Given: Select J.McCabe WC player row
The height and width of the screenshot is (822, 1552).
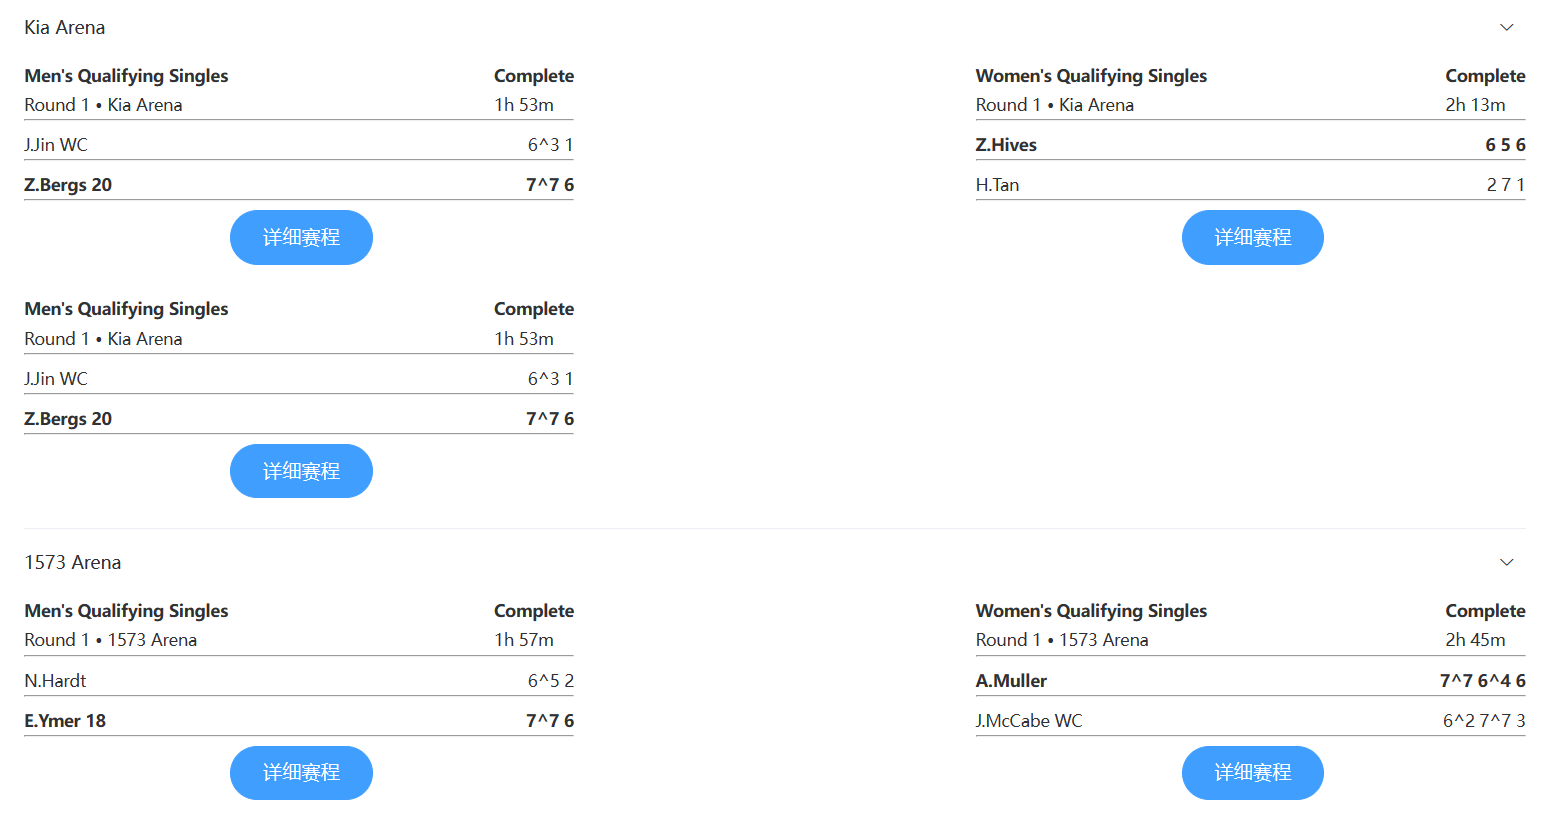Looking at the screenshot, I should pos(1029,721).
